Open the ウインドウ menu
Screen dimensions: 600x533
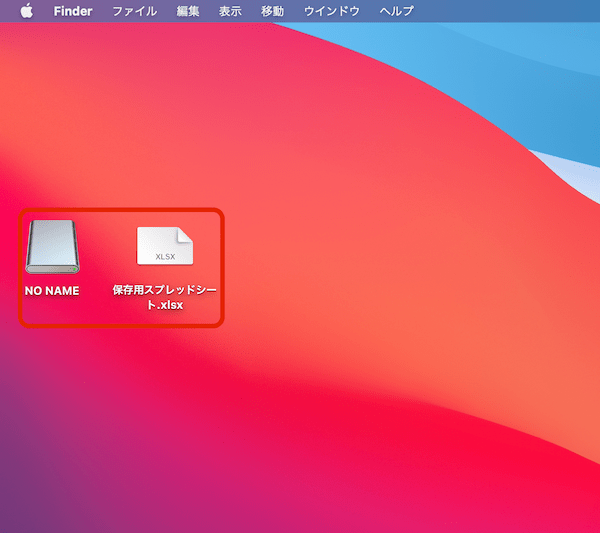coord(331,11)
